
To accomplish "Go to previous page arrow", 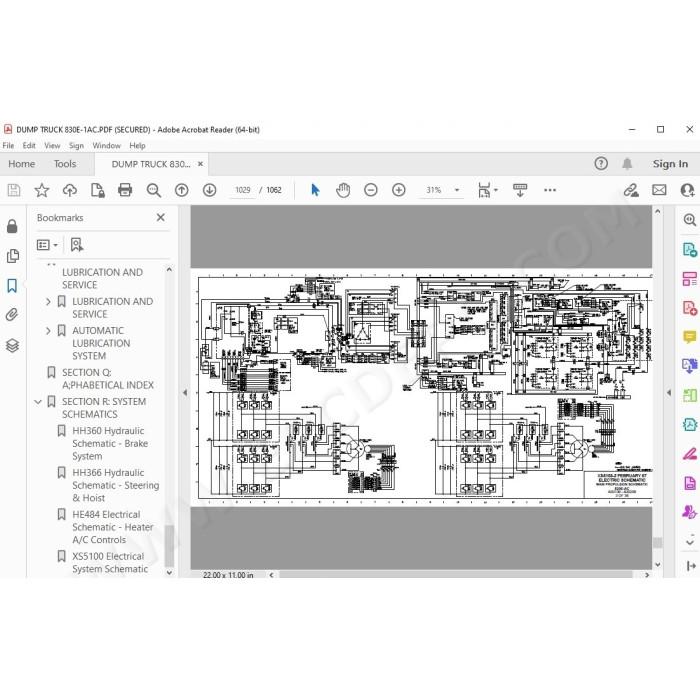I will point(181,190).
